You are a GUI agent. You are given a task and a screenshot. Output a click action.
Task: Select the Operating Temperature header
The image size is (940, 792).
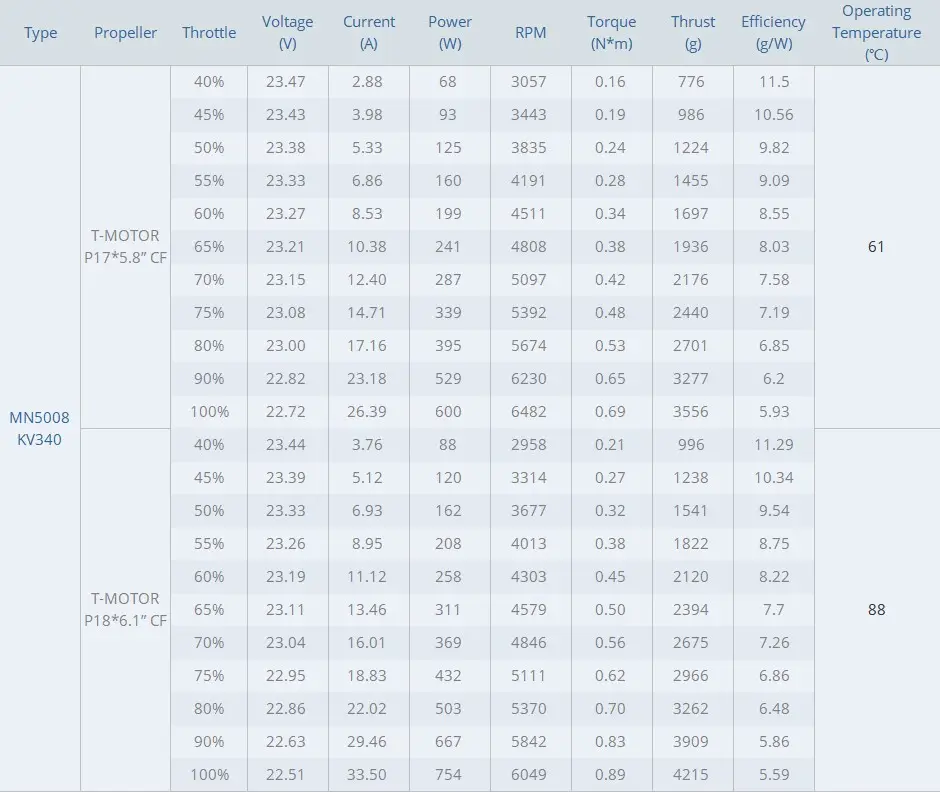pyautogui.click(x=876, y=33)
